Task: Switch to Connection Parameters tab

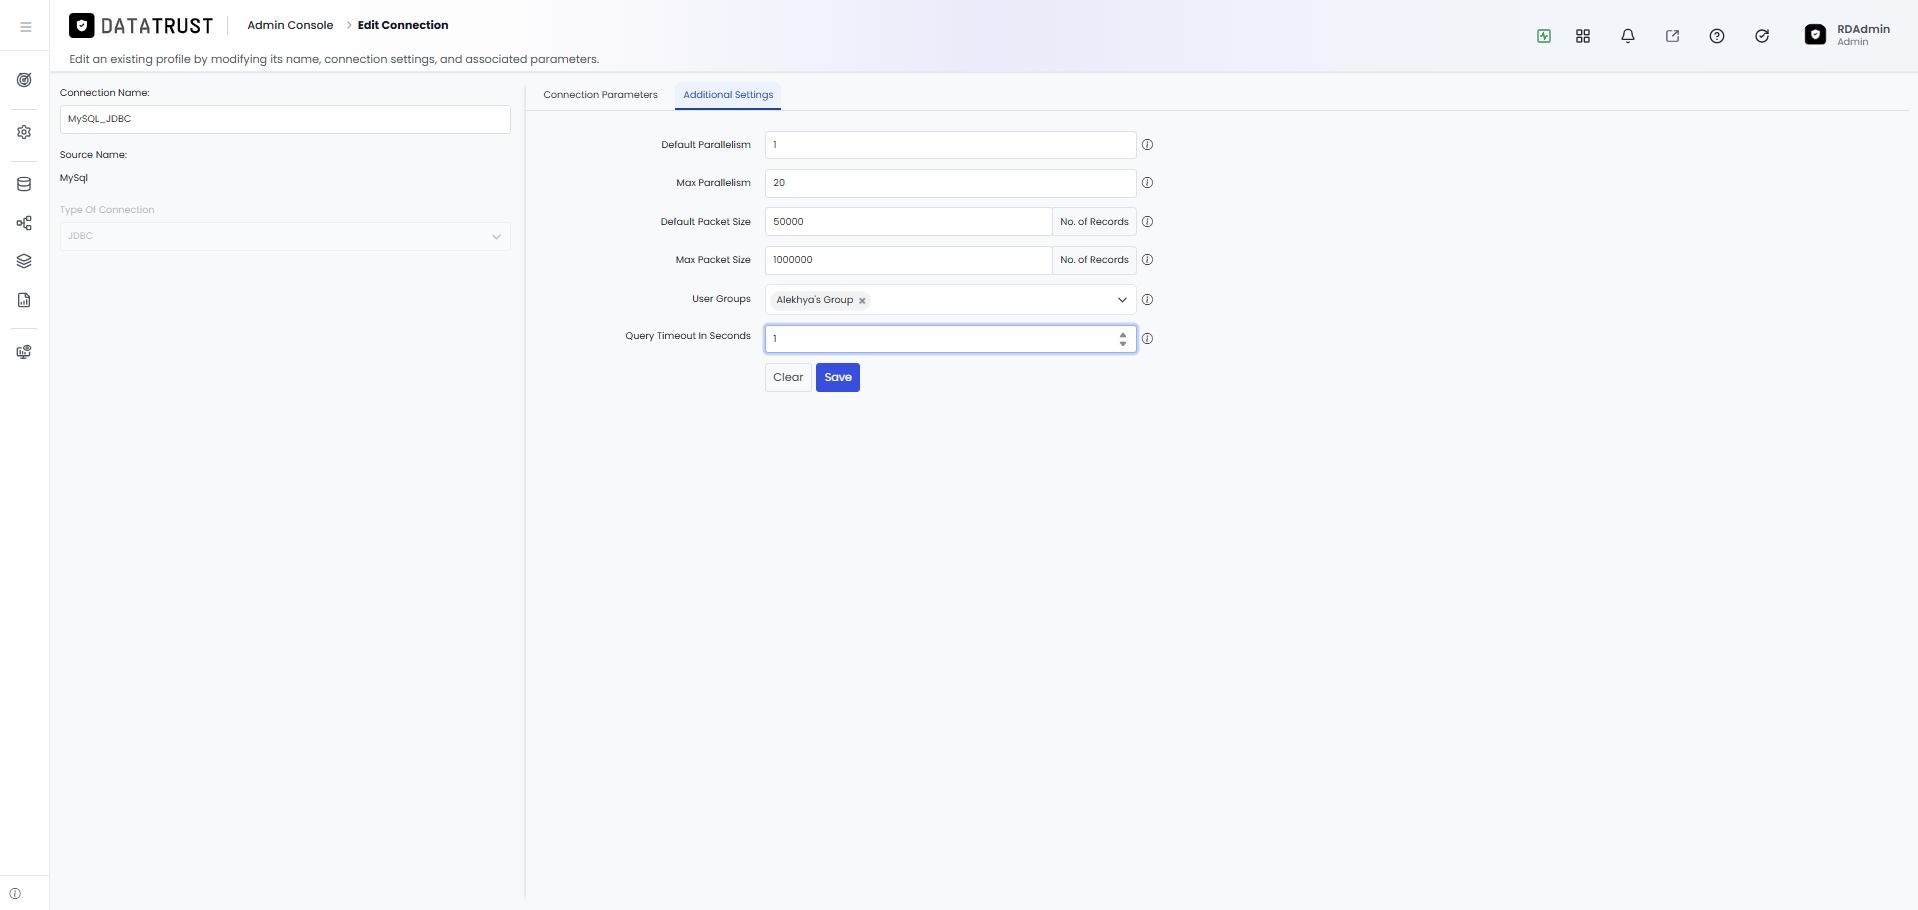Action: [600, 95]
